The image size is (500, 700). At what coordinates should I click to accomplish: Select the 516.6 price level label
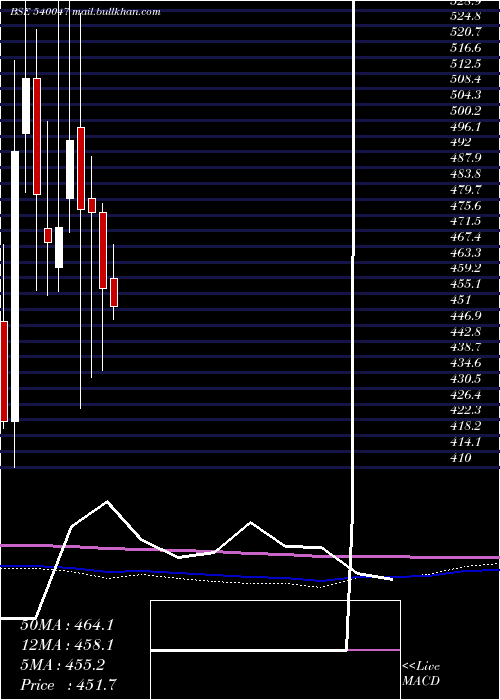click(x=466, y=47)
